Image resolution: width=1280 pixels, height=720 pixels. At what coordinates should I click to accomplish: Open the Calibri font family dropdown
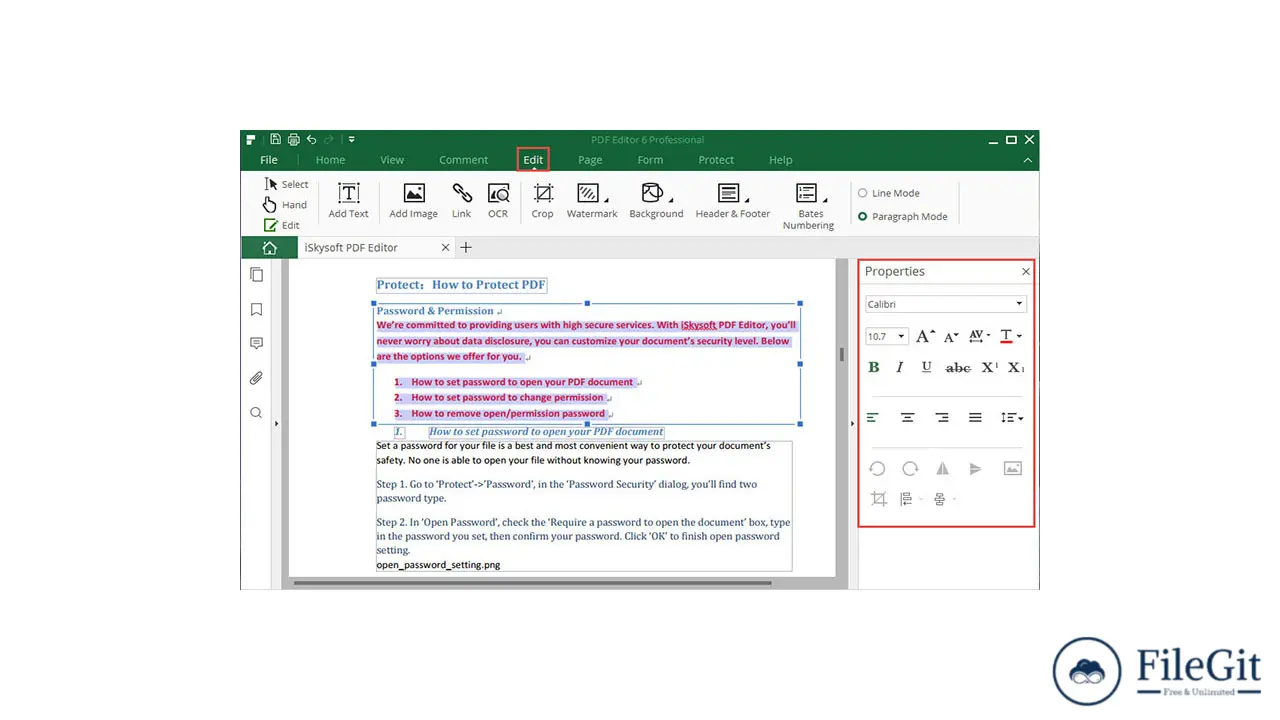point(945,304)
